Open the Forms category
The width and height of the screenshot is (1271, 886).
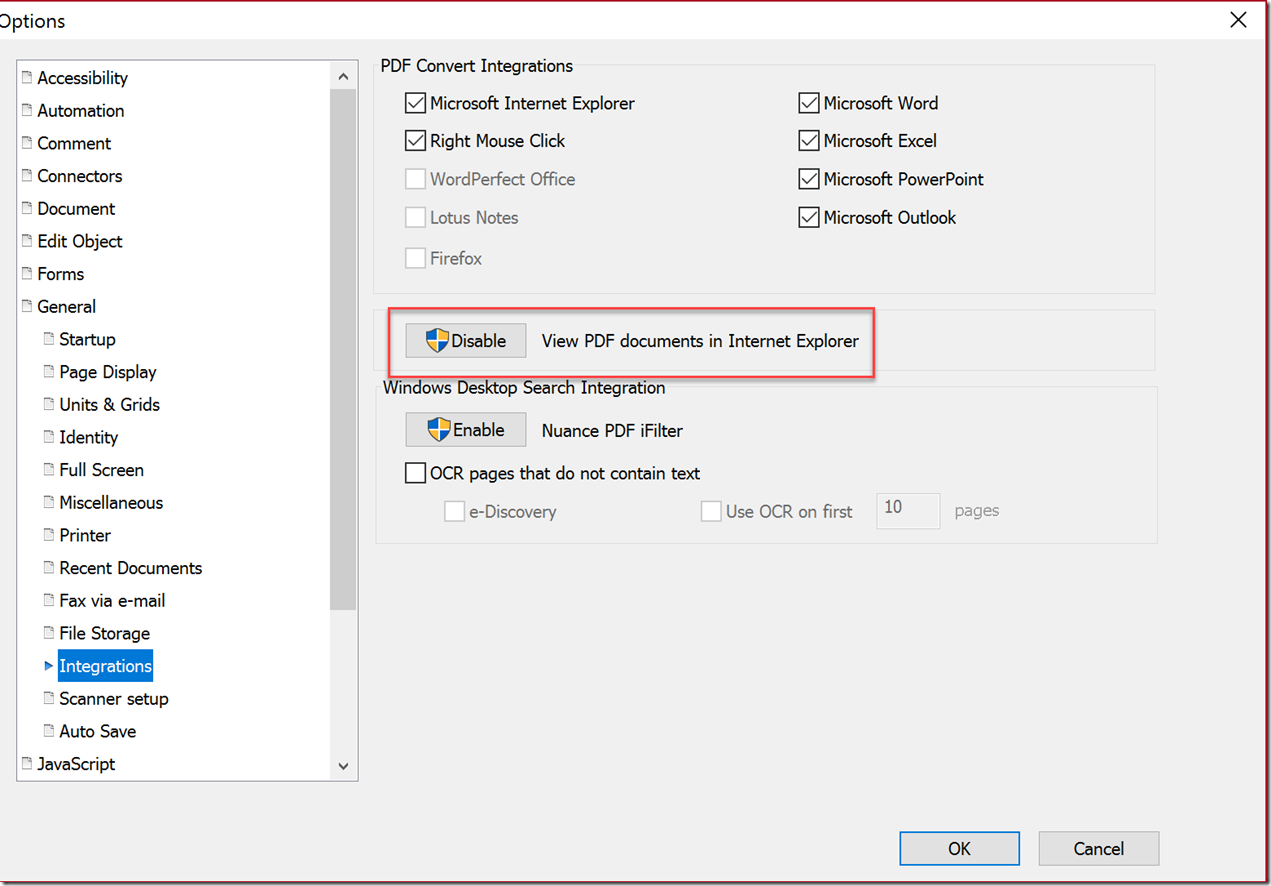[x=61, y=274]
